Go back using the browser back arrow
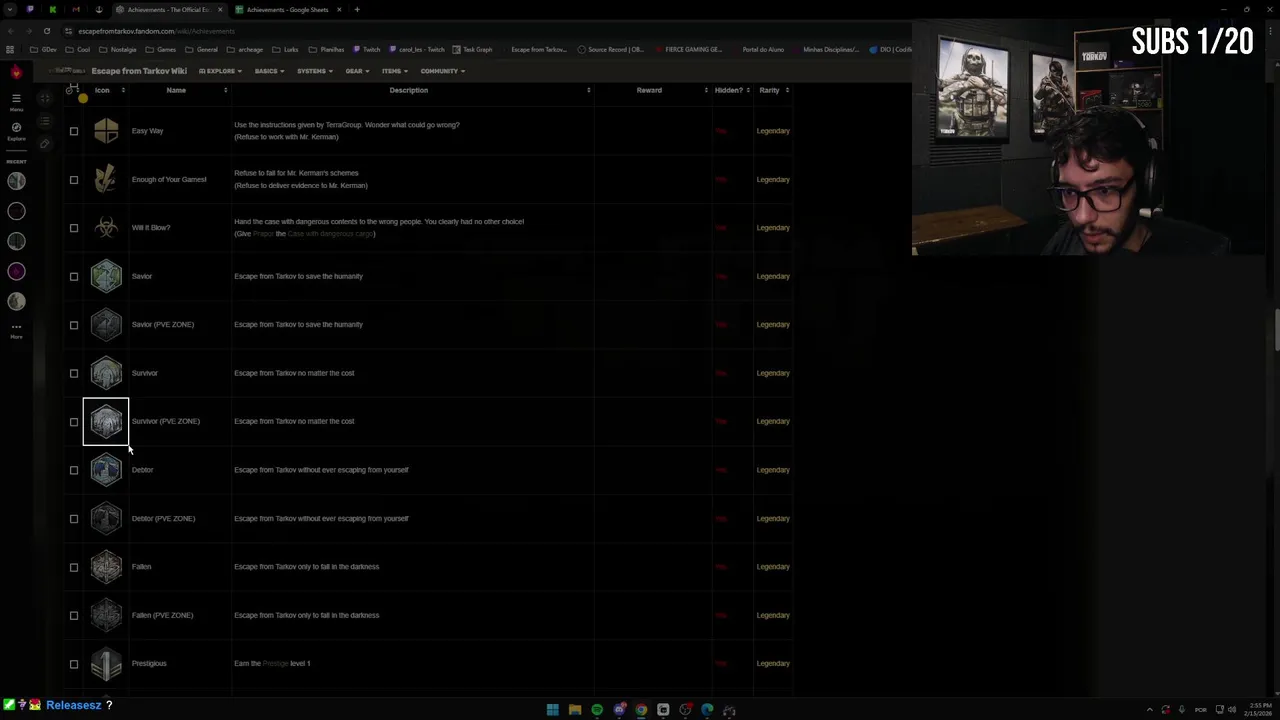Image resolution: width=1280 pixels, height=720 pixels. click(10, 31)
